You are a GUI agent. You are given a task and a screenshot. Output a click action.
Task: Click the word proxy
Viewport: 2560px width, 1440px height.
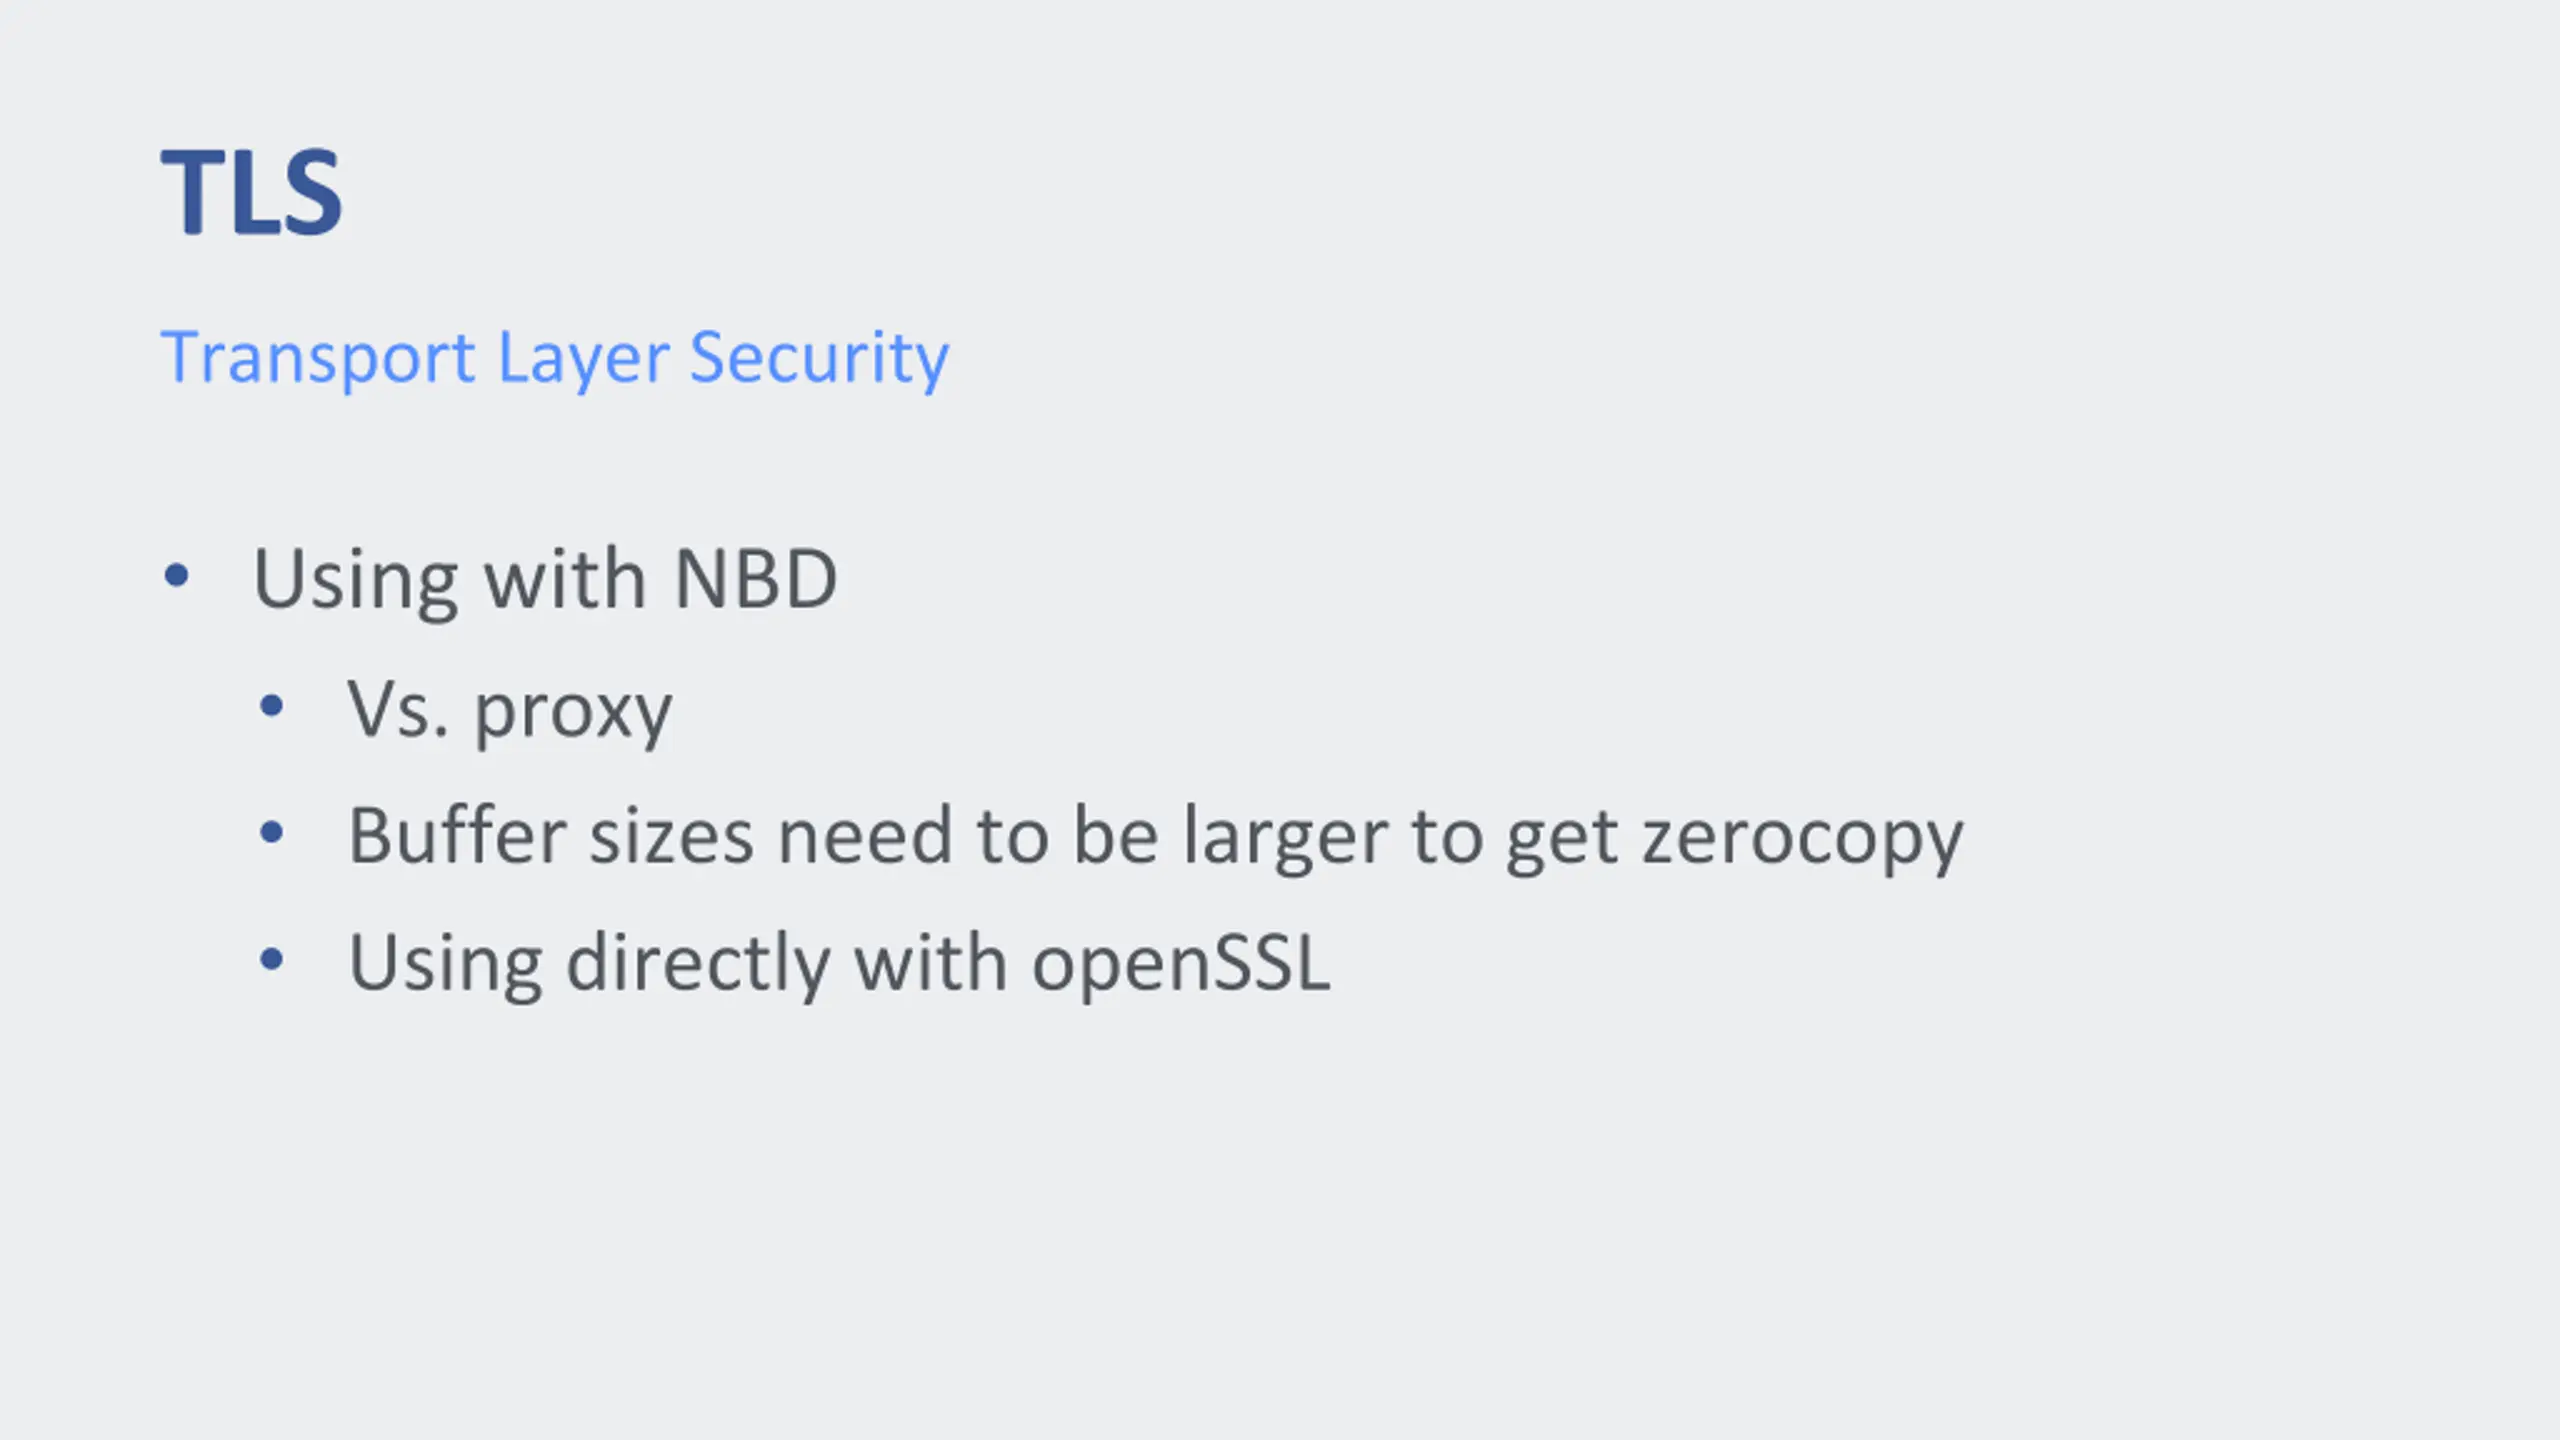[x=573, y=714]
